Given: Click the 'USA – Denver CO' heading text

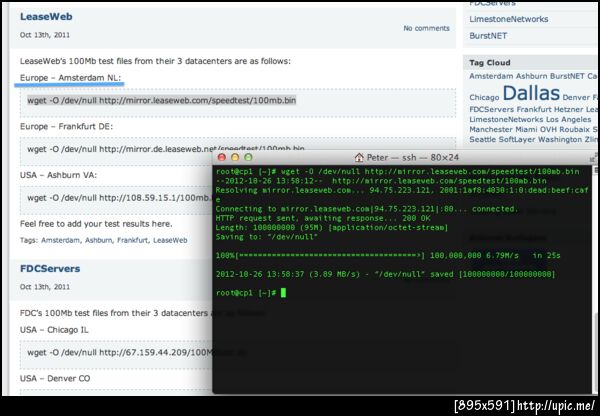Looking at the screenshot, I should click(x=55, y=378).
